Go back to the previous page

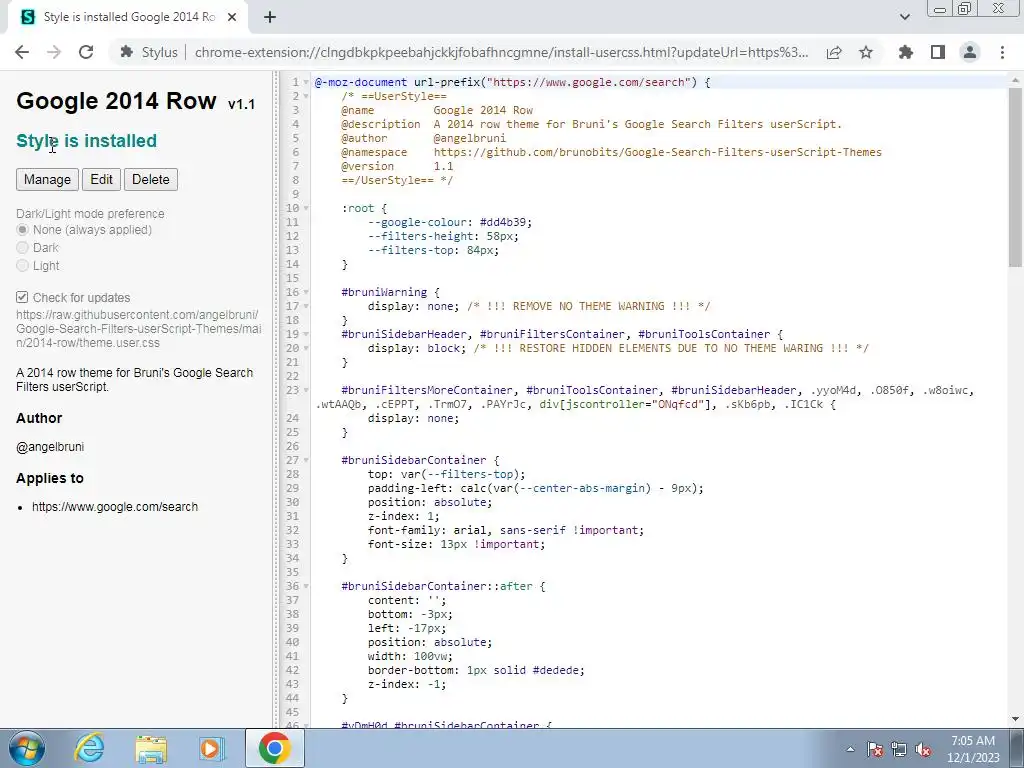tap(22, 52)
